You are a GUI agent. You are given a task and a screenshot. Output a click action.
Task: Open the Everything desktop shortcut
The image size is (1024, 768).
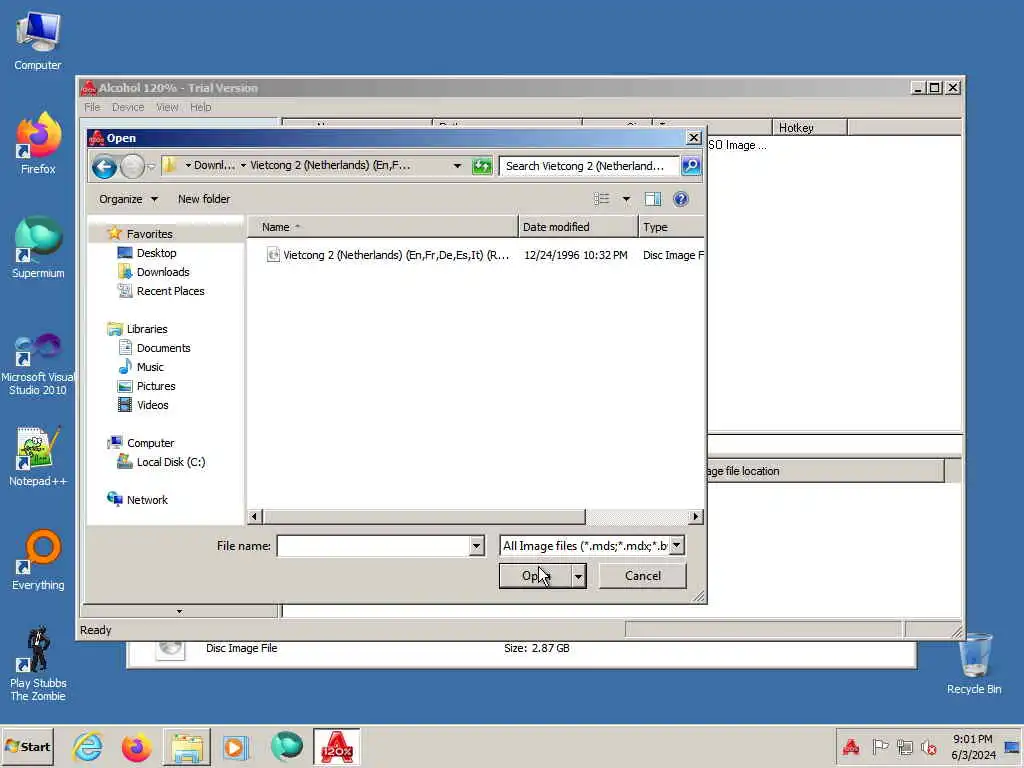pyautogui.click(x=38, y=560)
